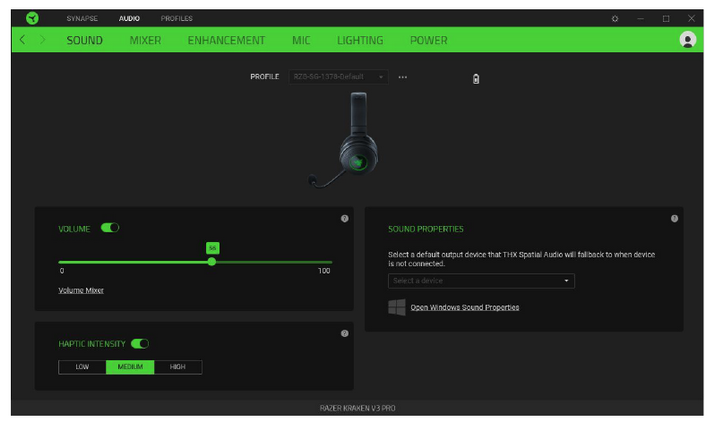Maximize the Synapse window
The width and height of the screenshot is (711, 422).
pos(666,19)
